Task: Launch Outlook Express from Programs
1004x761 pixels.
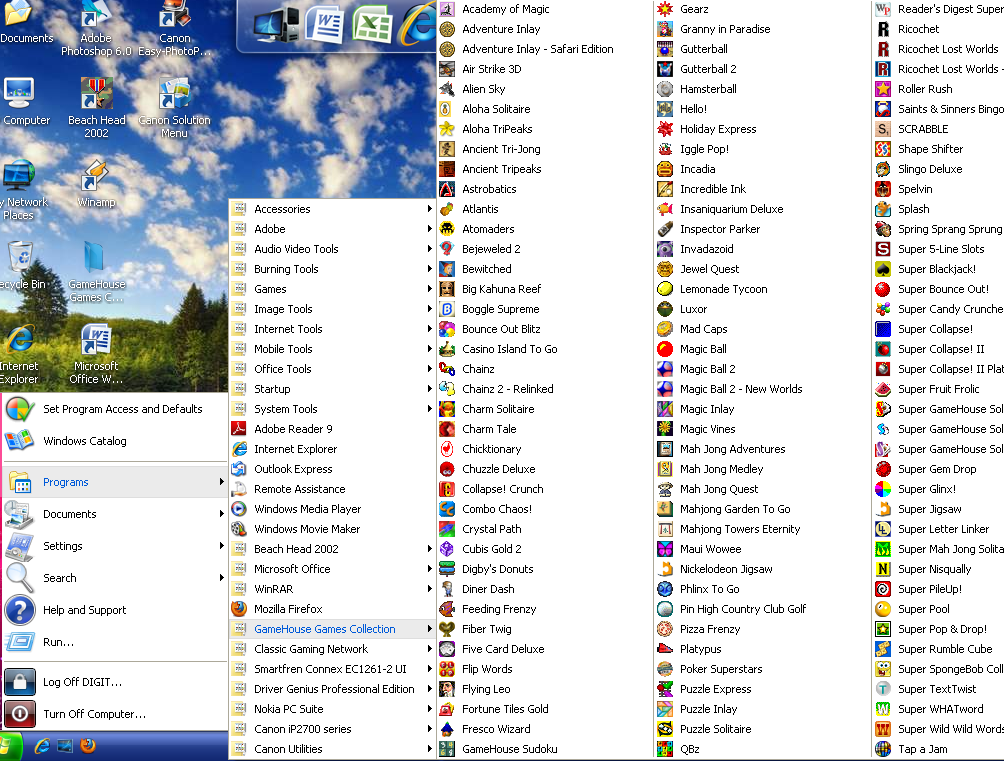Action: click(332, 469)
